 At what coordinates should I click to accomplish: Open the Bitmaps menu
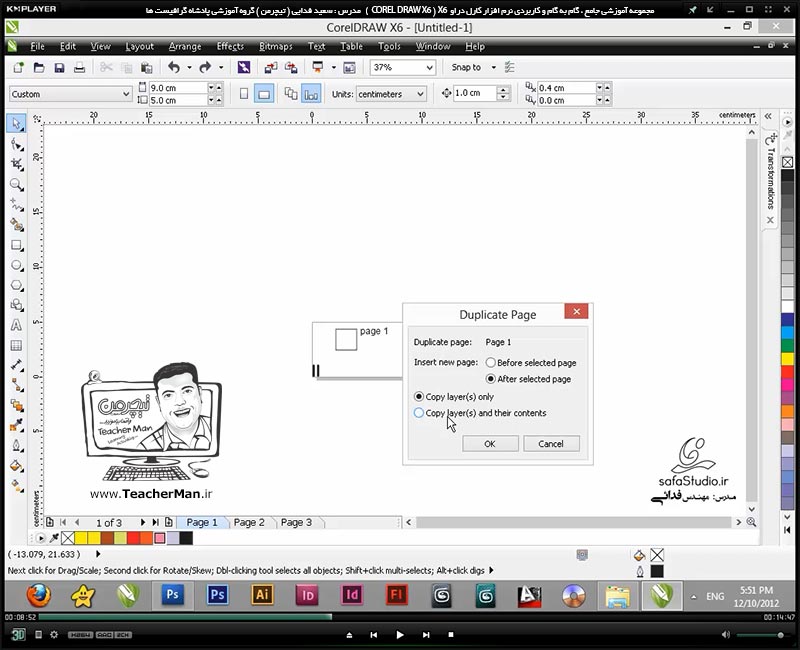pos(276,46)
